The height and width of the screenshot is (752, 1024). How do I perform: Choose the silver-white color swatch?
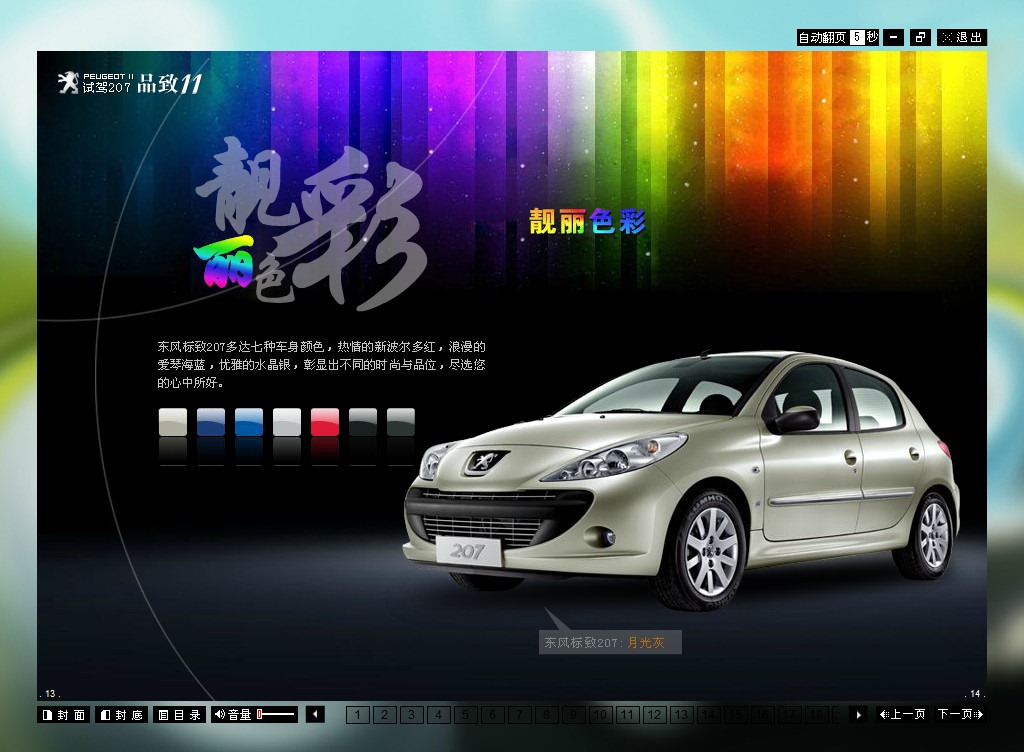[x=287, y=422]
